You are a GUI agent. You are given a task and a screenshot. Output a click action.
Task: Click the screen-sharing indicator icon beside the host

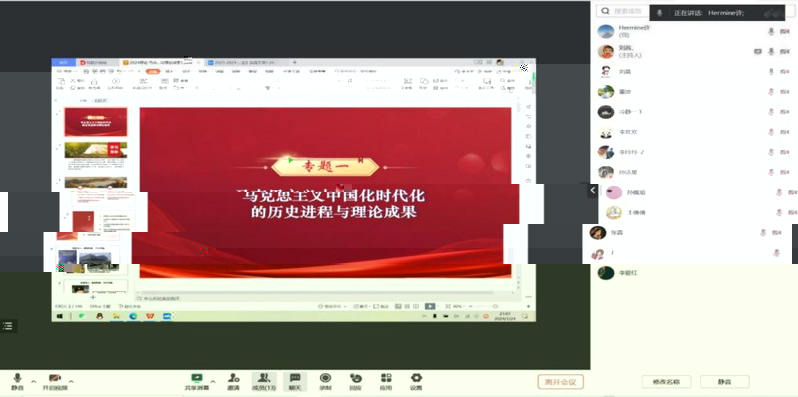point(757,51)
